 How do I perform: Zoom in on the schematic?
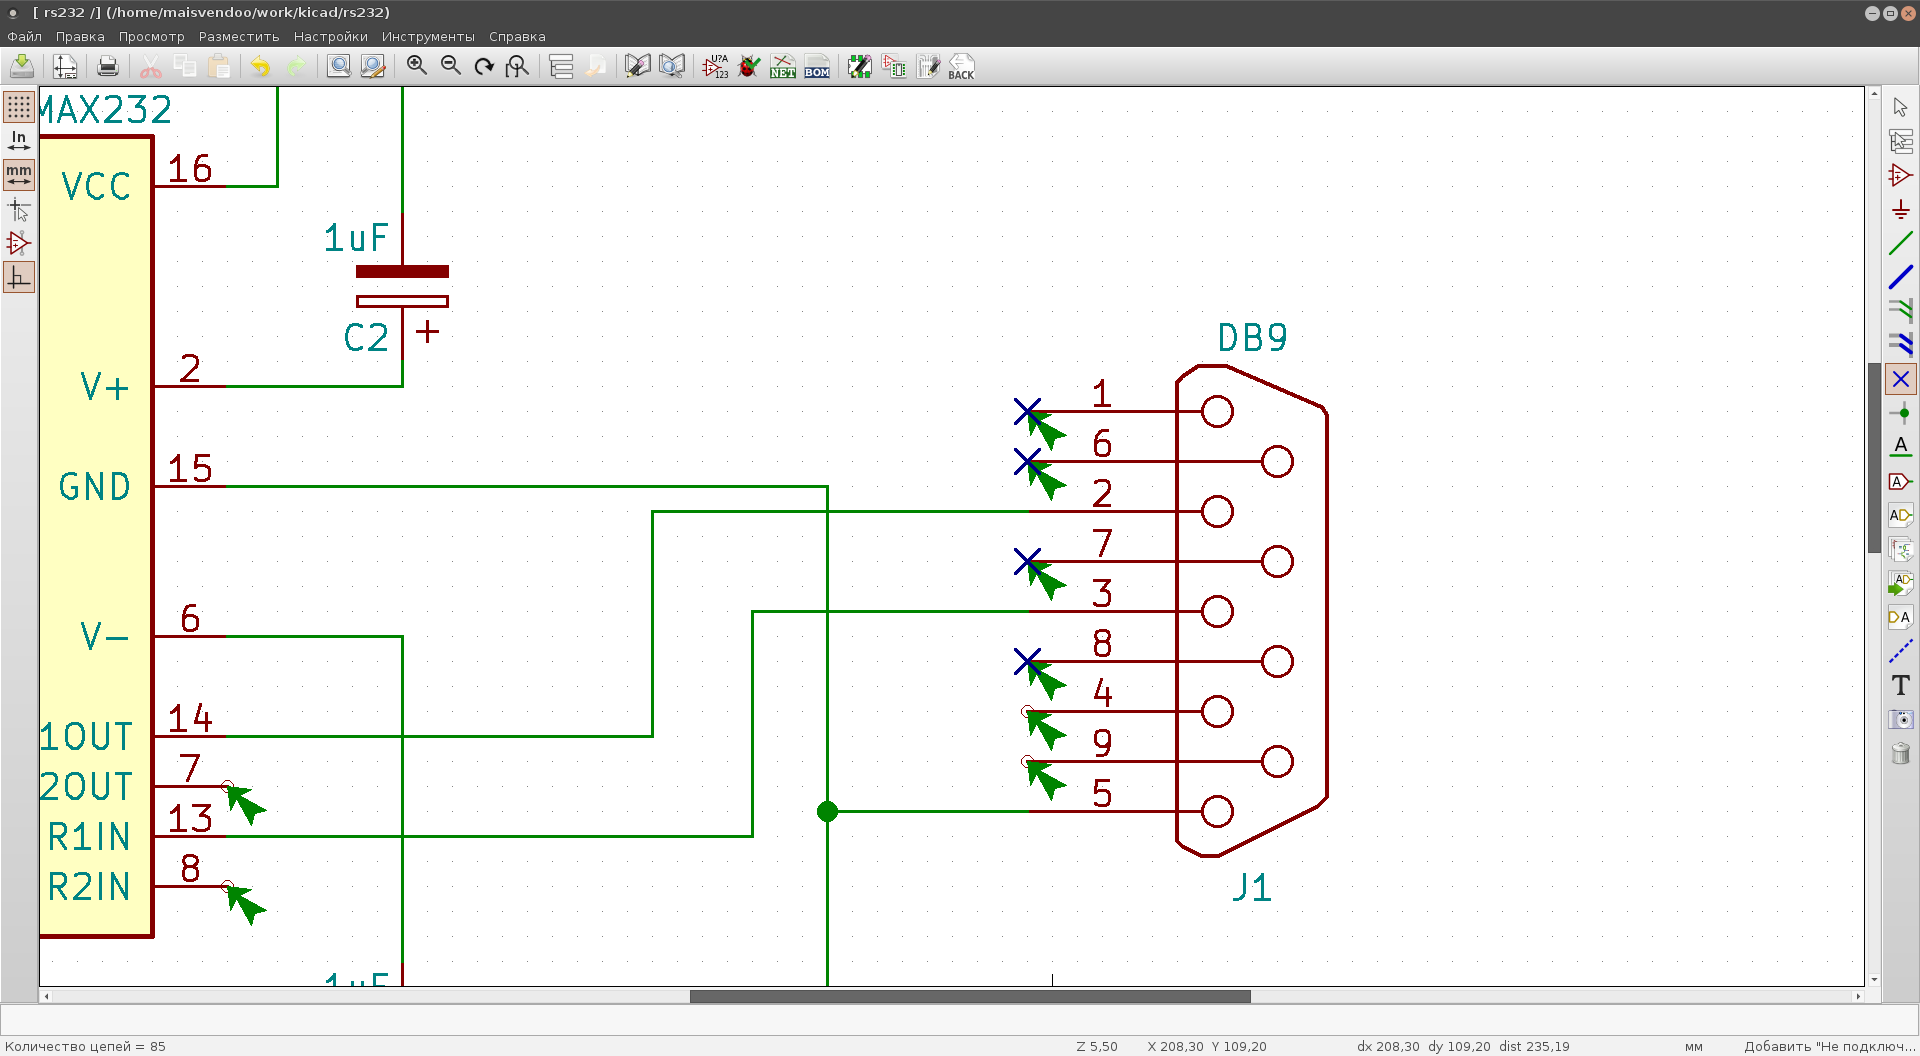417,66
